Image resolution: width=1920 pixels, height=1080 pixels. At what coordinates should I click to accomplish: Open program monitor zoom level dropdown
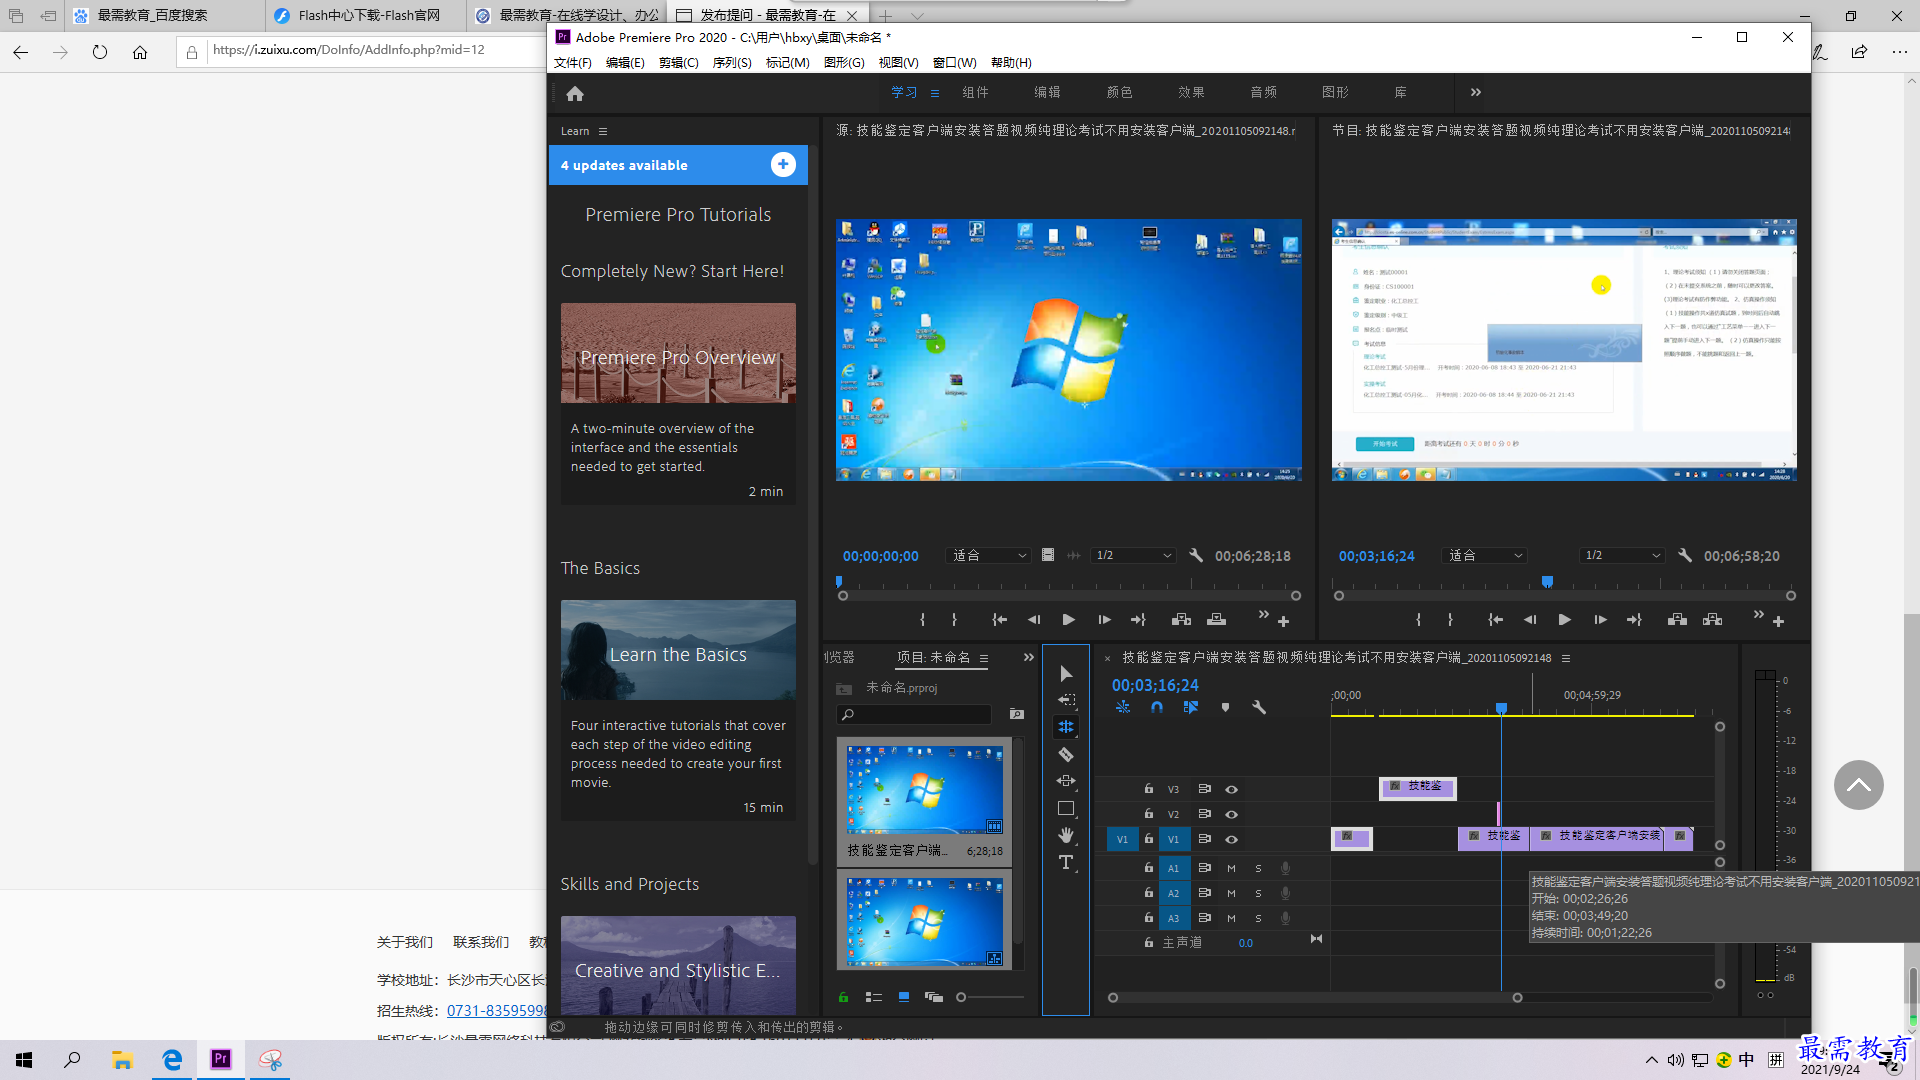(1484, 555)
